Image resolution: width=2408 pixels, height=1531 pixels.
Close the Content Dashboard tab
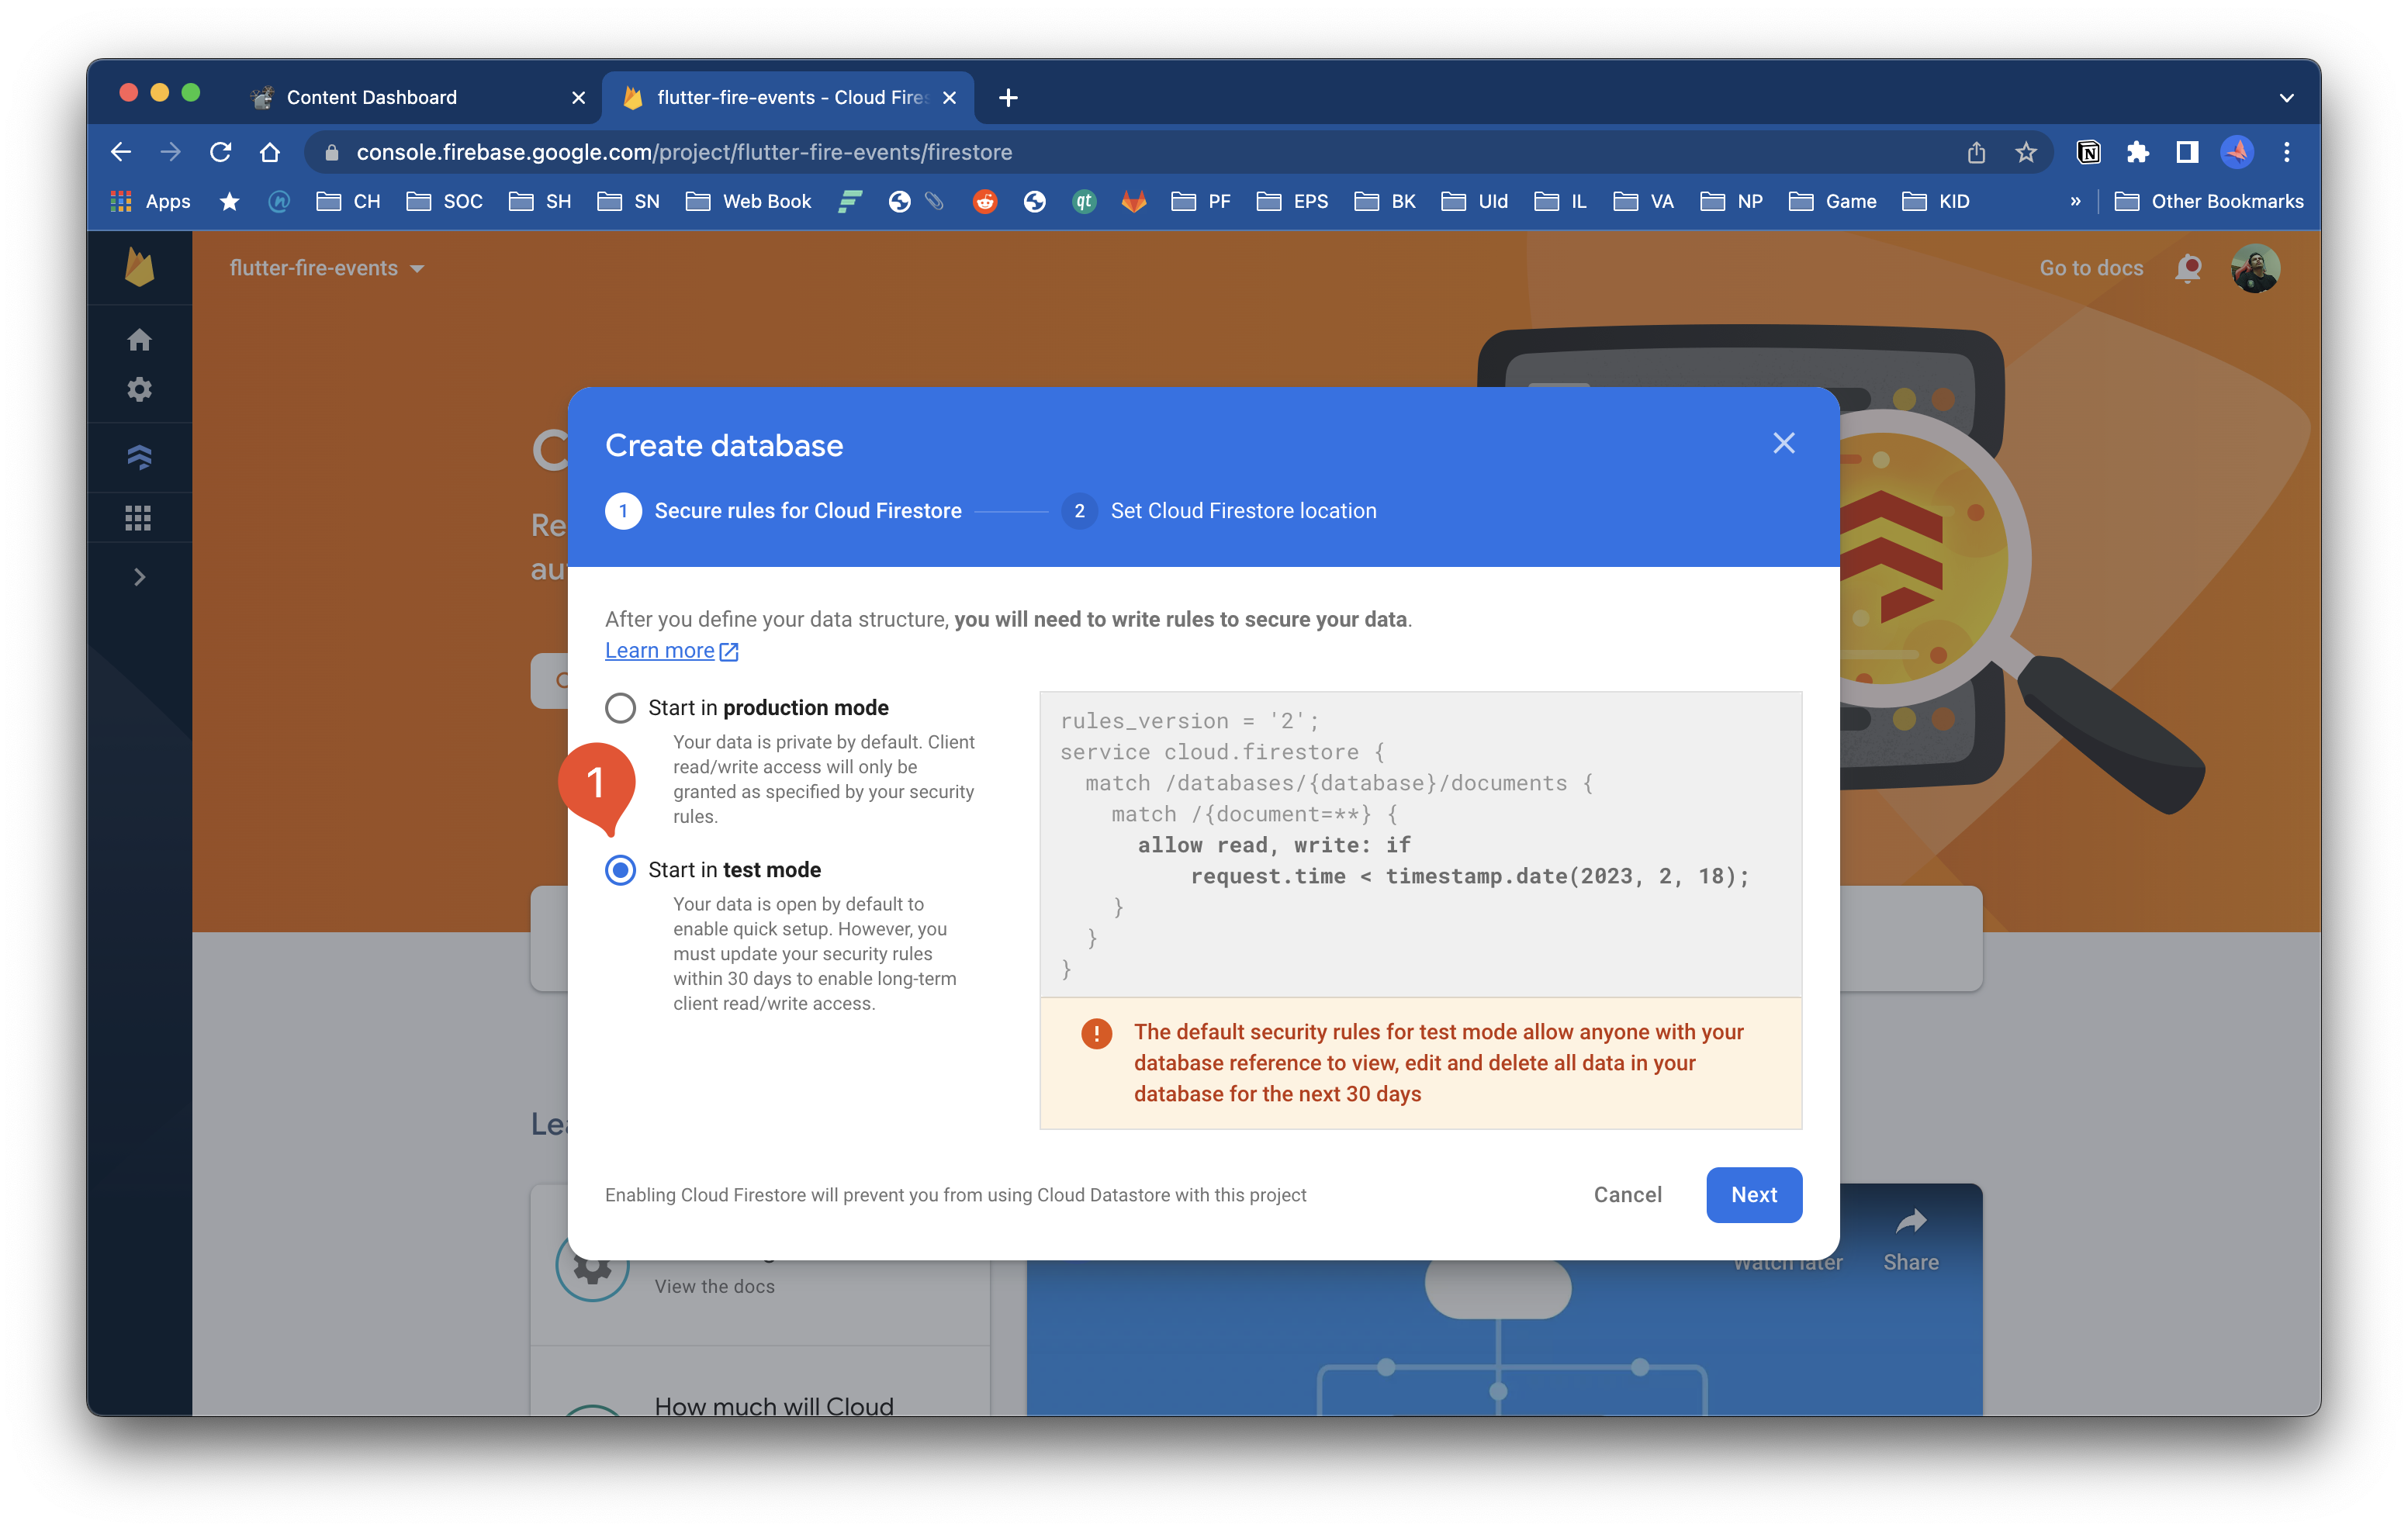coord(577,97)
